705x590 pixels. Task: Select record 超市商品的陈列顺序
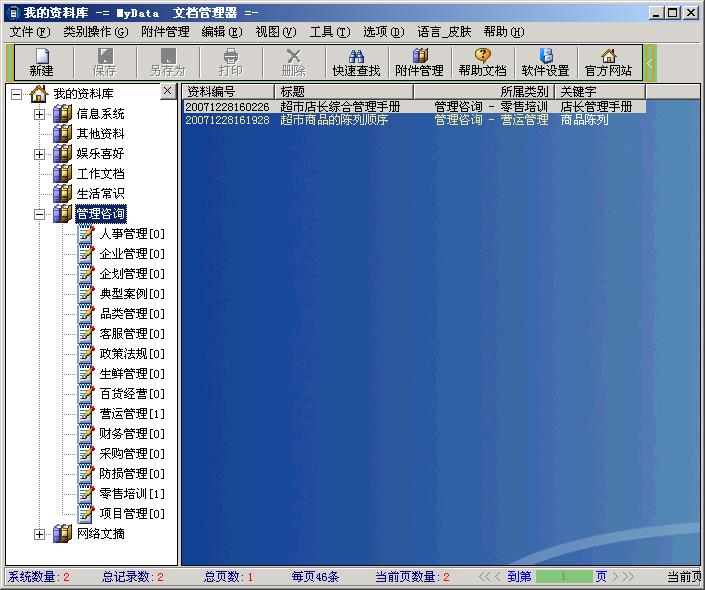coord(334,120)
